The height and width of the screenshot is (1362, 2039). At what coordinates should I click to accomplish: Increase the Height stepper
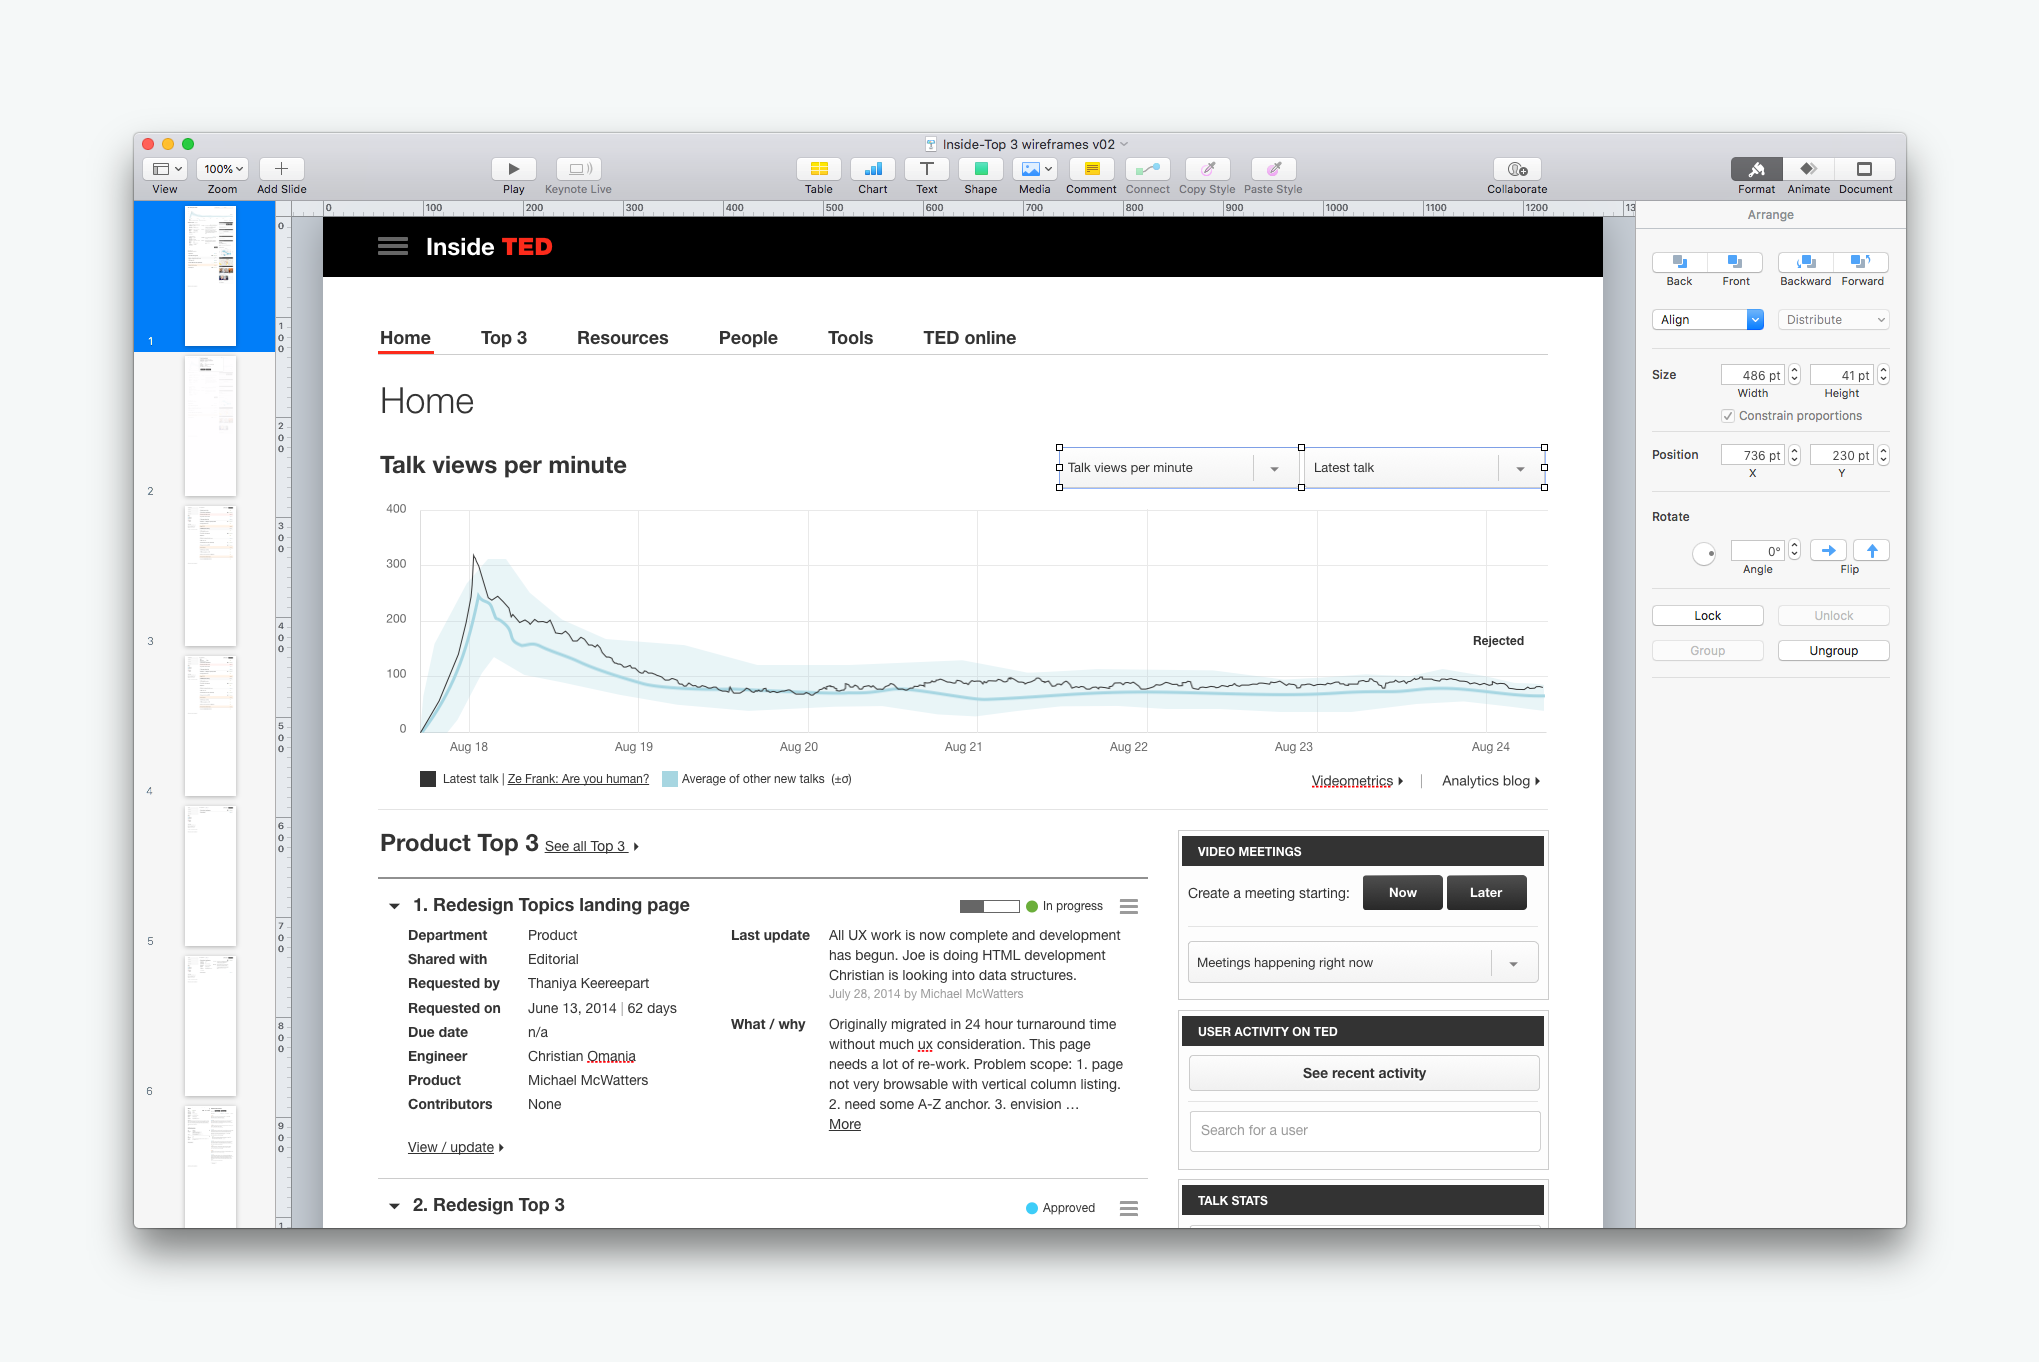[x=1884, y=370]
